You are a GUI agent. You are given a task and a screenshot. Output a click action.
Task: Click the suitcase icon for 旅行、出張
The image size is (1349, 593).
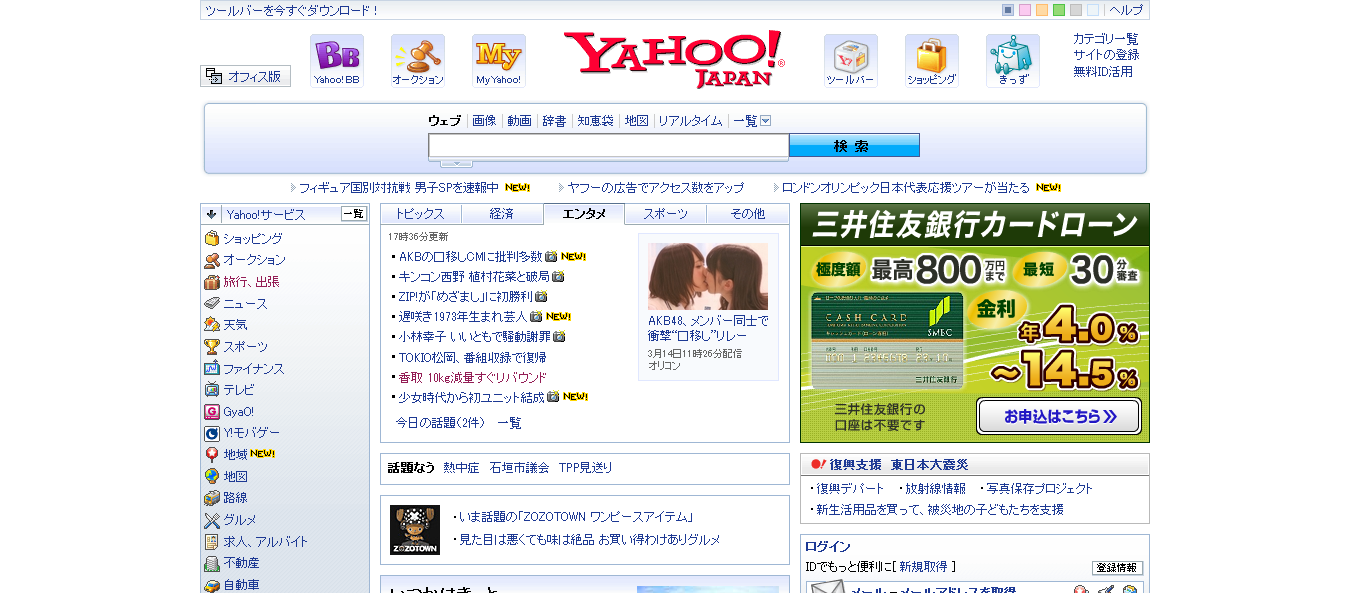pos(212,282)
